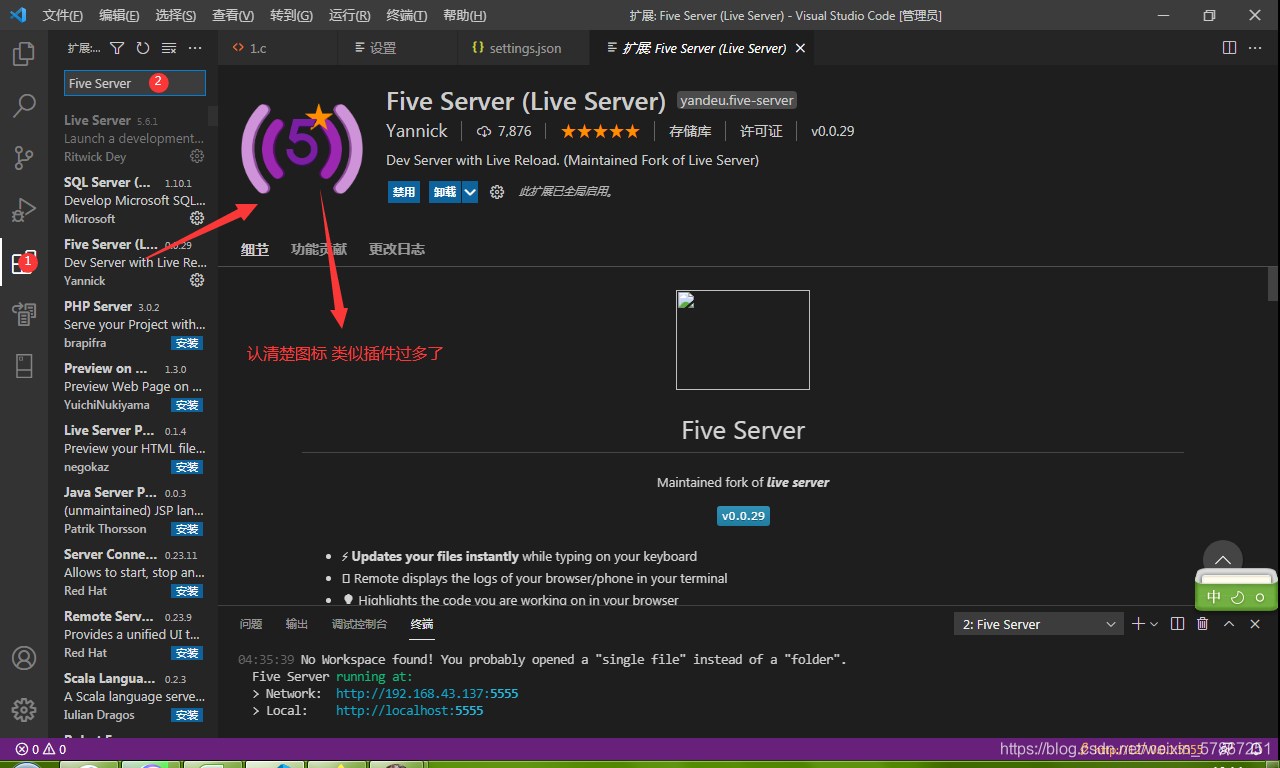Image resolution: width=1280 pixels, height=768 pixels.
Task: Click the scroll-to-top arrow button
Action: pyautogui.click(x=1222, y=560)
